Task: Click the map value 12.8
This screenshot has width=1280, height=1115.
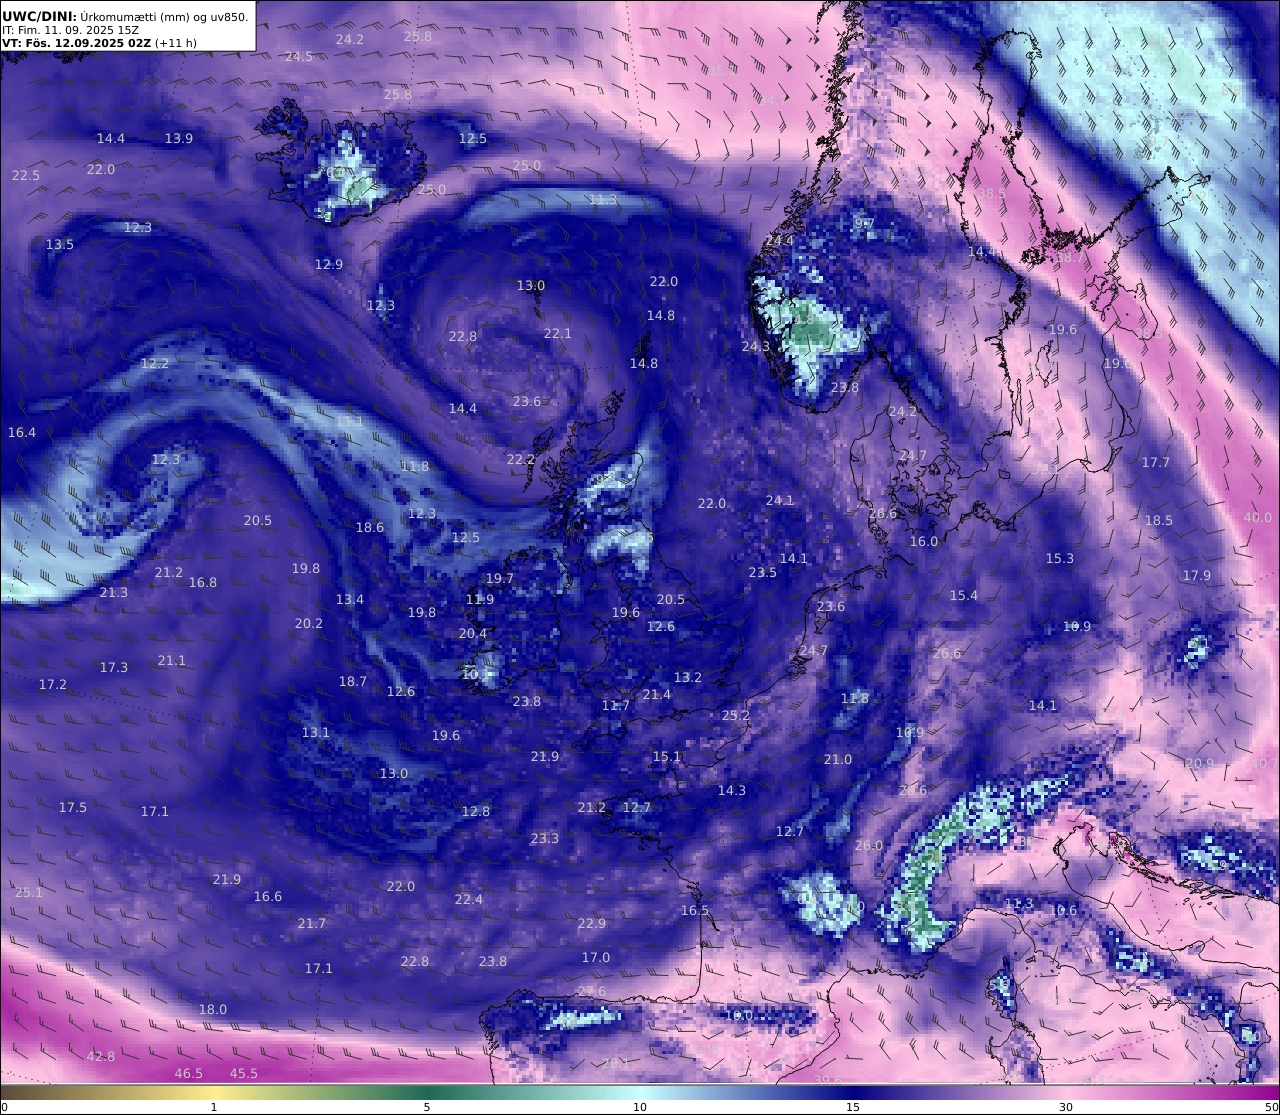Action: click(475, 812)
